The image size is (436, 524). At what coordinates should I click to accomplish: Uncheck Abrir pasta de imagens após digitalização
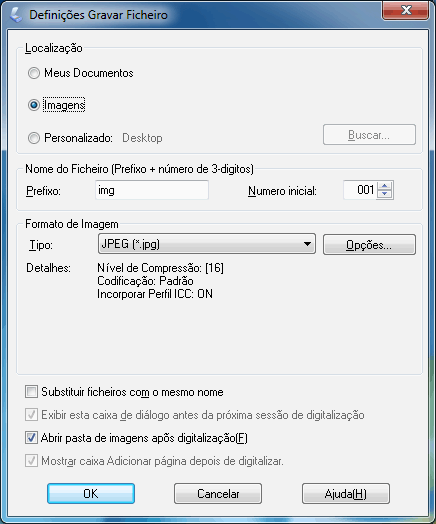(x=31, y=437)
